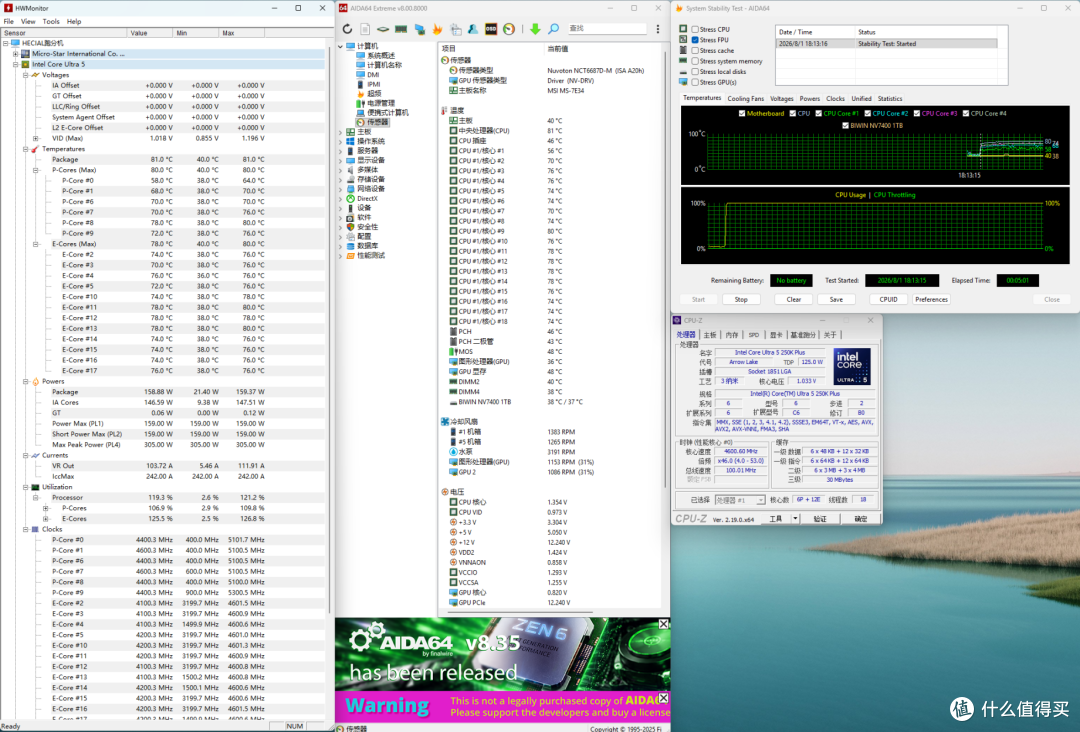Image resolution: width=1080 pixels, height=732 pixels.
Task: Click the 查找 search field in AIDA64
Action: [607, 28]
